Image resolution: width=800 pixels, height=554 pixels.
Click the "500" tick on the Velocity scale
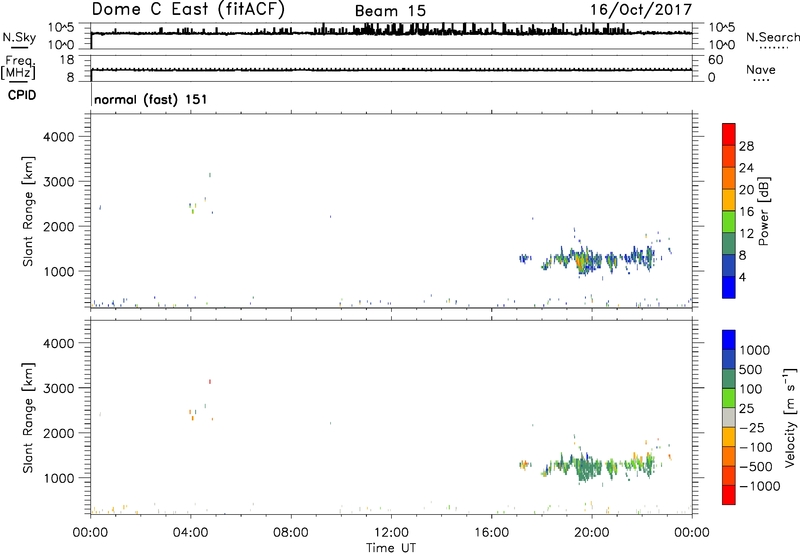click(751, 370)
